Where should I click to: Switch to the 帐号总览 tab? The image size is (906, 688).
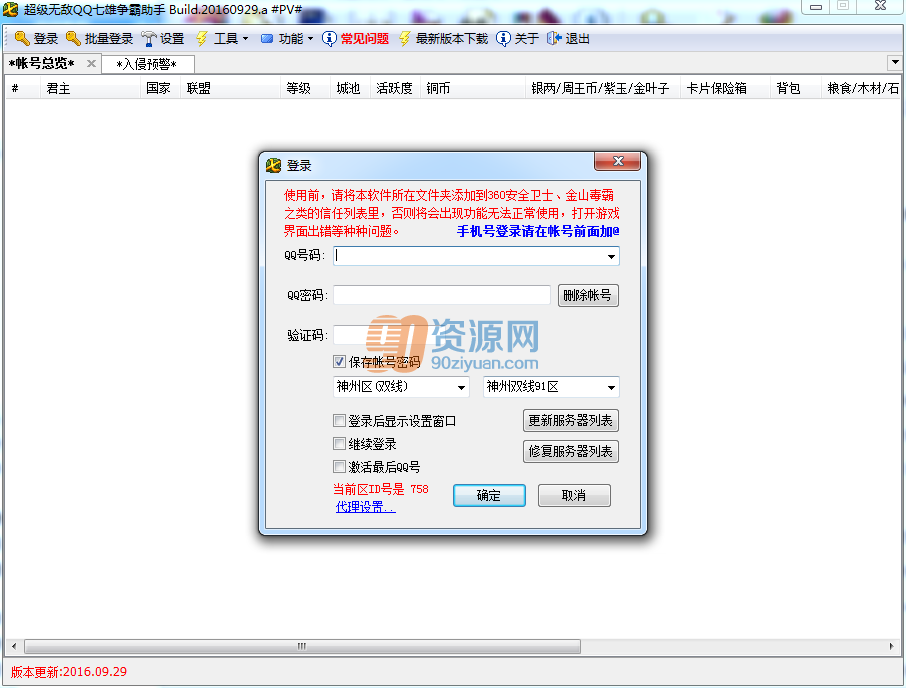(42, 64)
